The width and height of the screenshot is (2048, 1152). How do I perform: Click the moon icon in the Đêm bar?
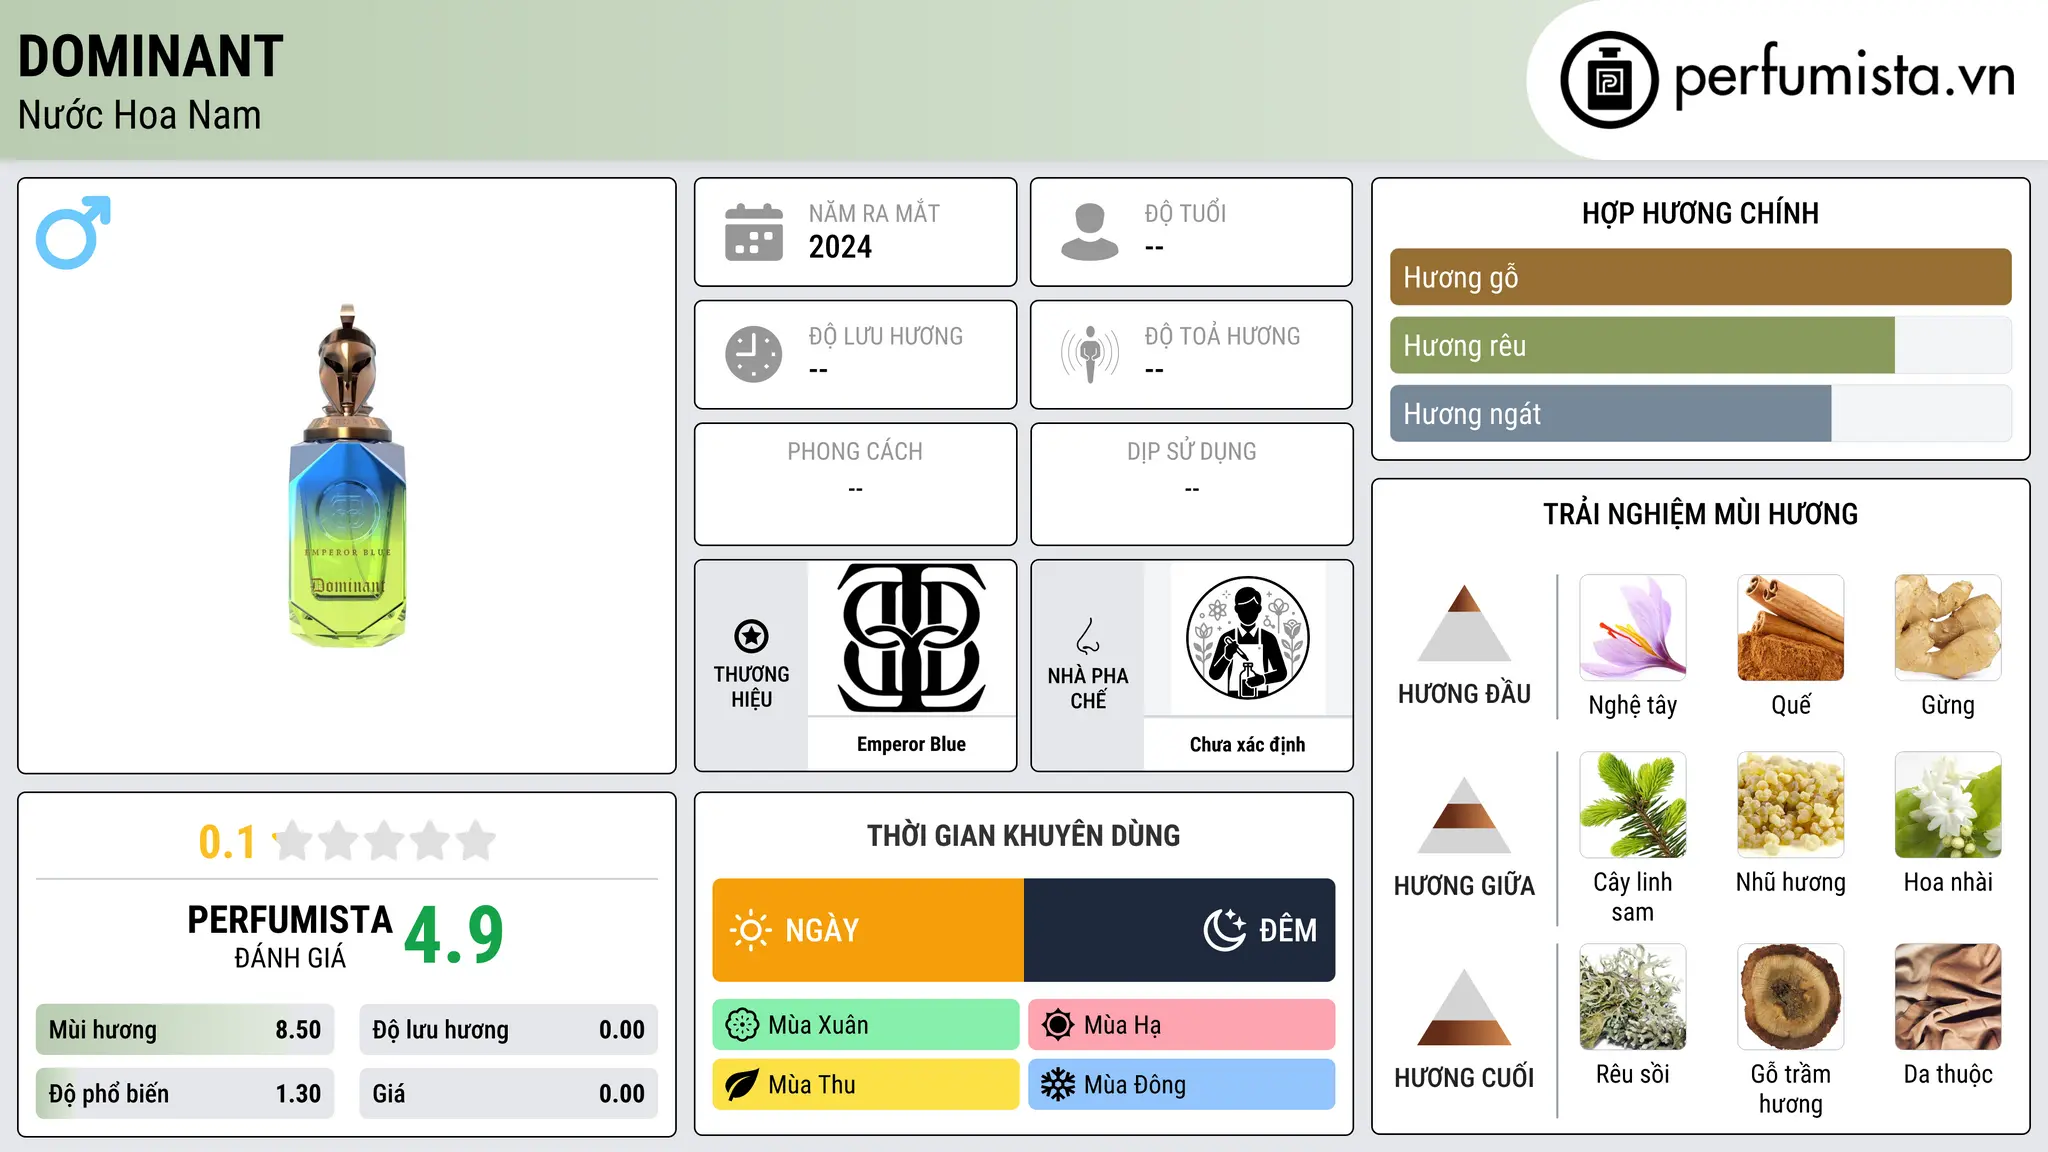1225,930
